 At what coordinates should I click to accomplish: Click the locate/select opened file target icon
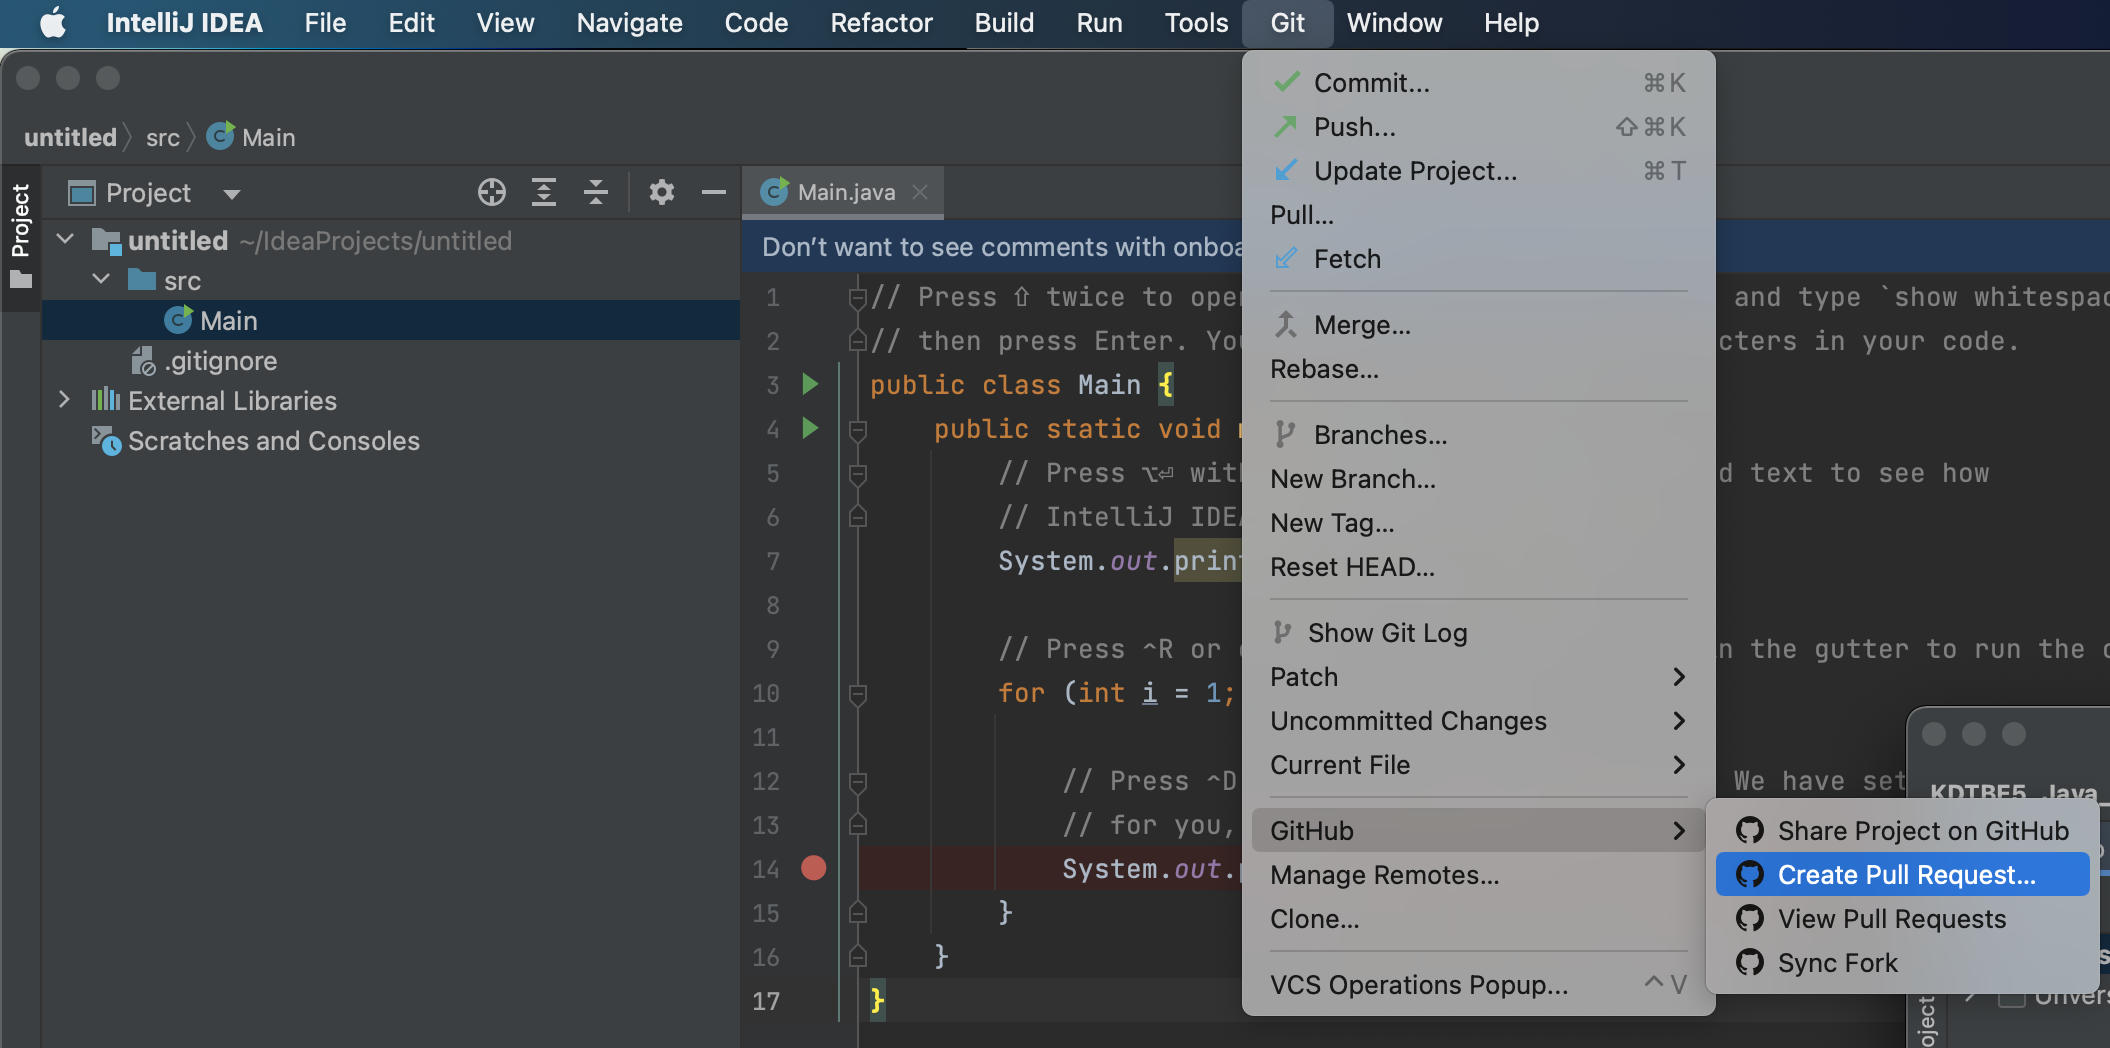click(492, 192)
